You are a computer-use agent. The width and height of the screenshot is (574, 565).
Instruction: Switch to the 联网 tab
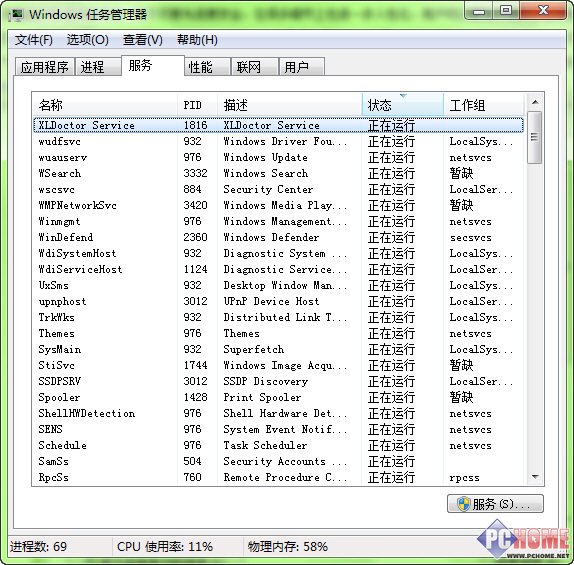coord(254,67)
